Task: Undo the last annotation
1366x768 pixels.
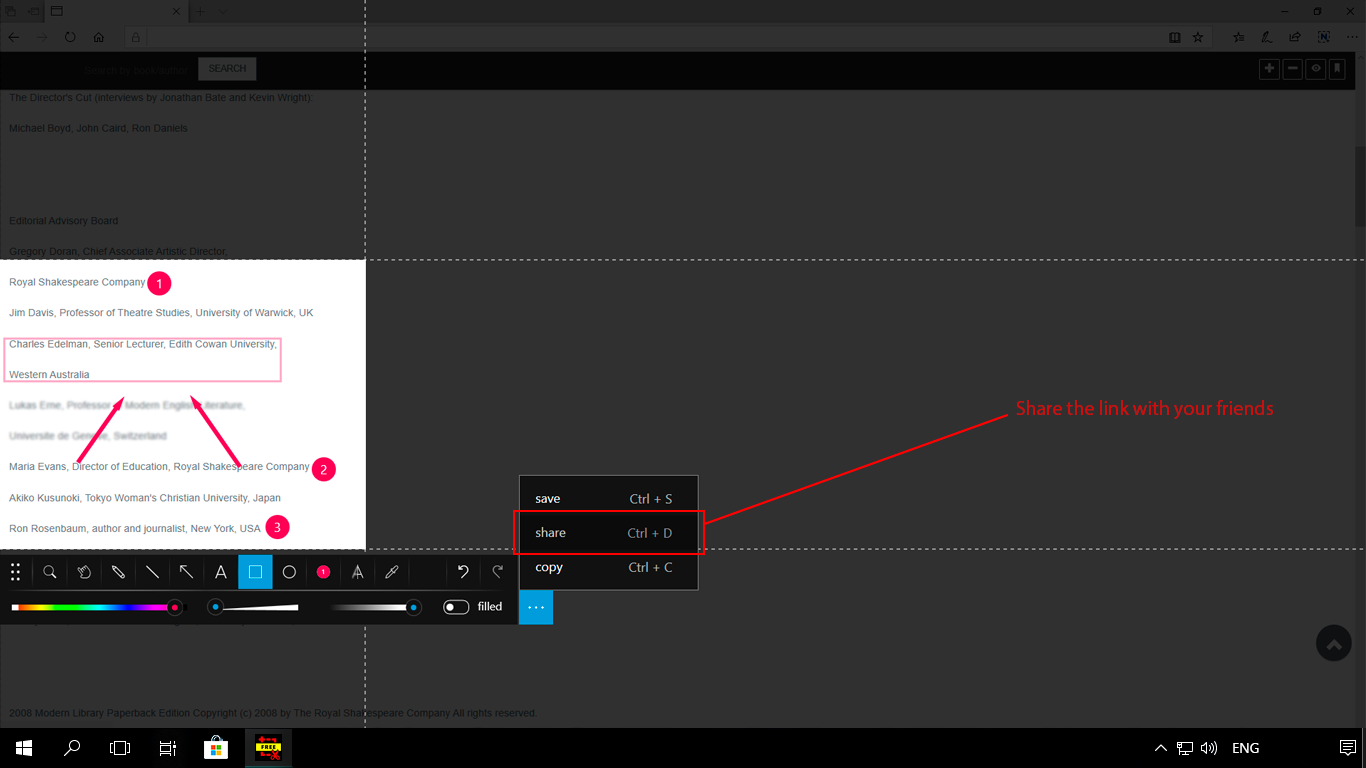Action: tap(462, 572)
